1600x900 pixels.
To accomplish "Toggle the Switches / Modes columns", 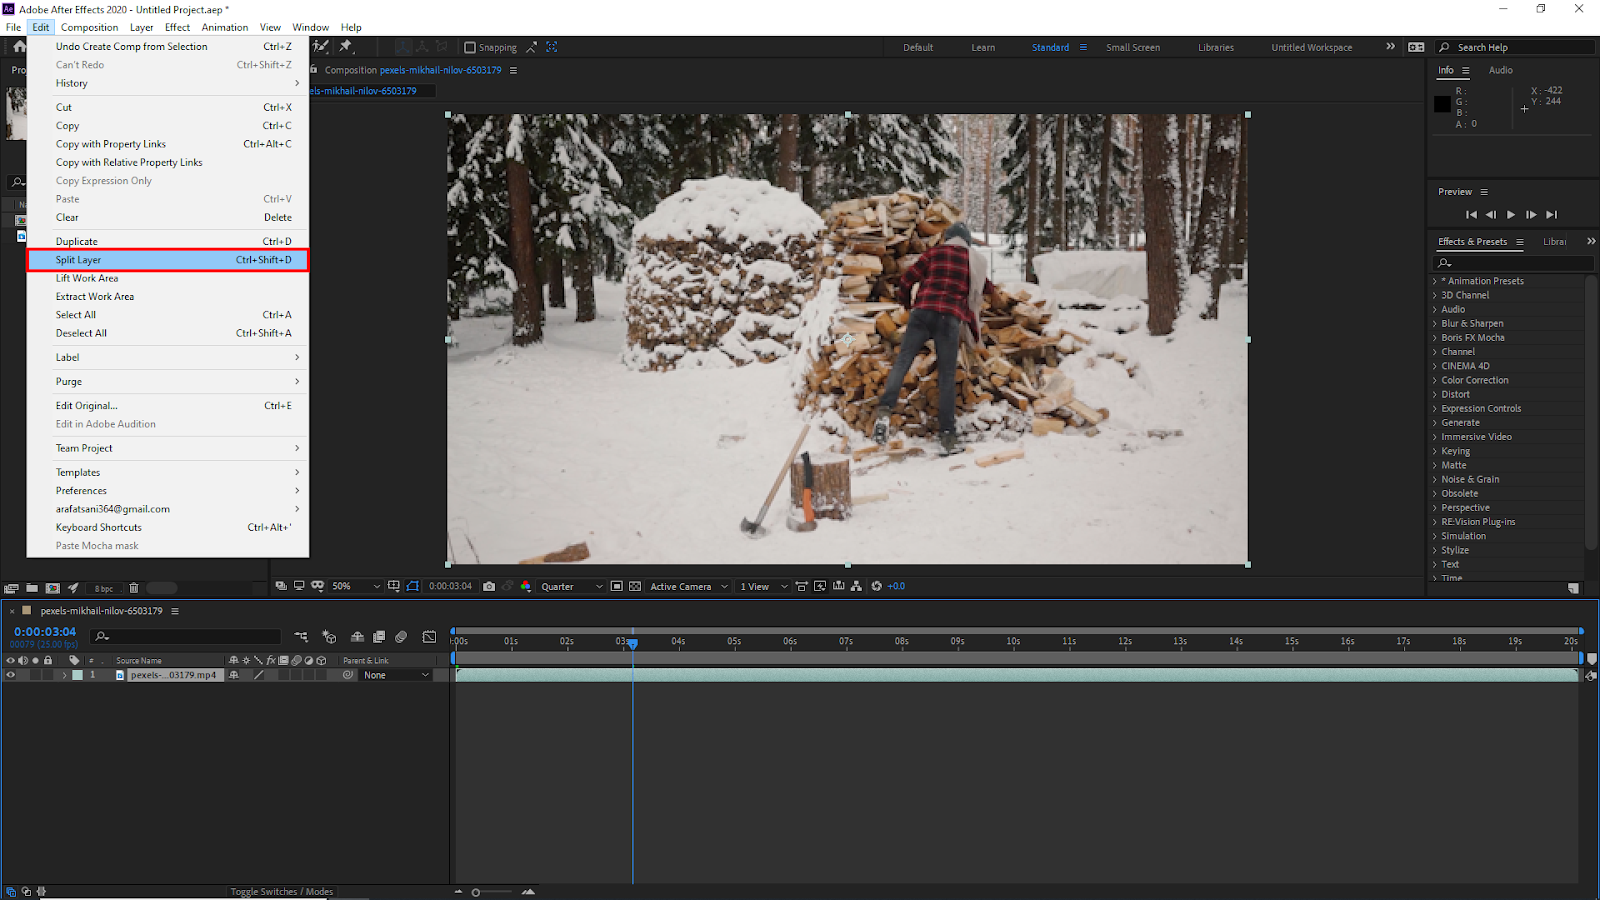I will point(281,892).
